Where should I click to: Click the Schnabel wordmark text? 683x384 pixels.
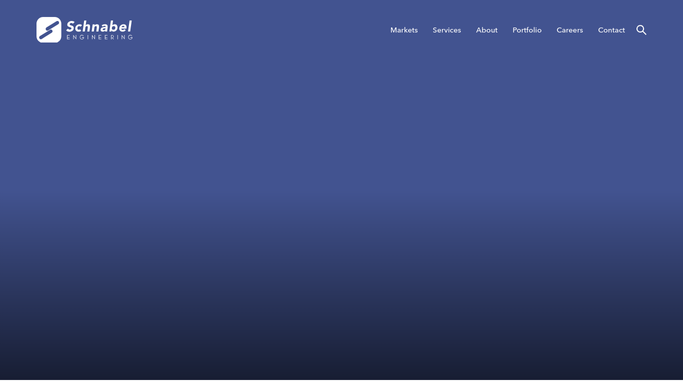[x=99, y=27]
